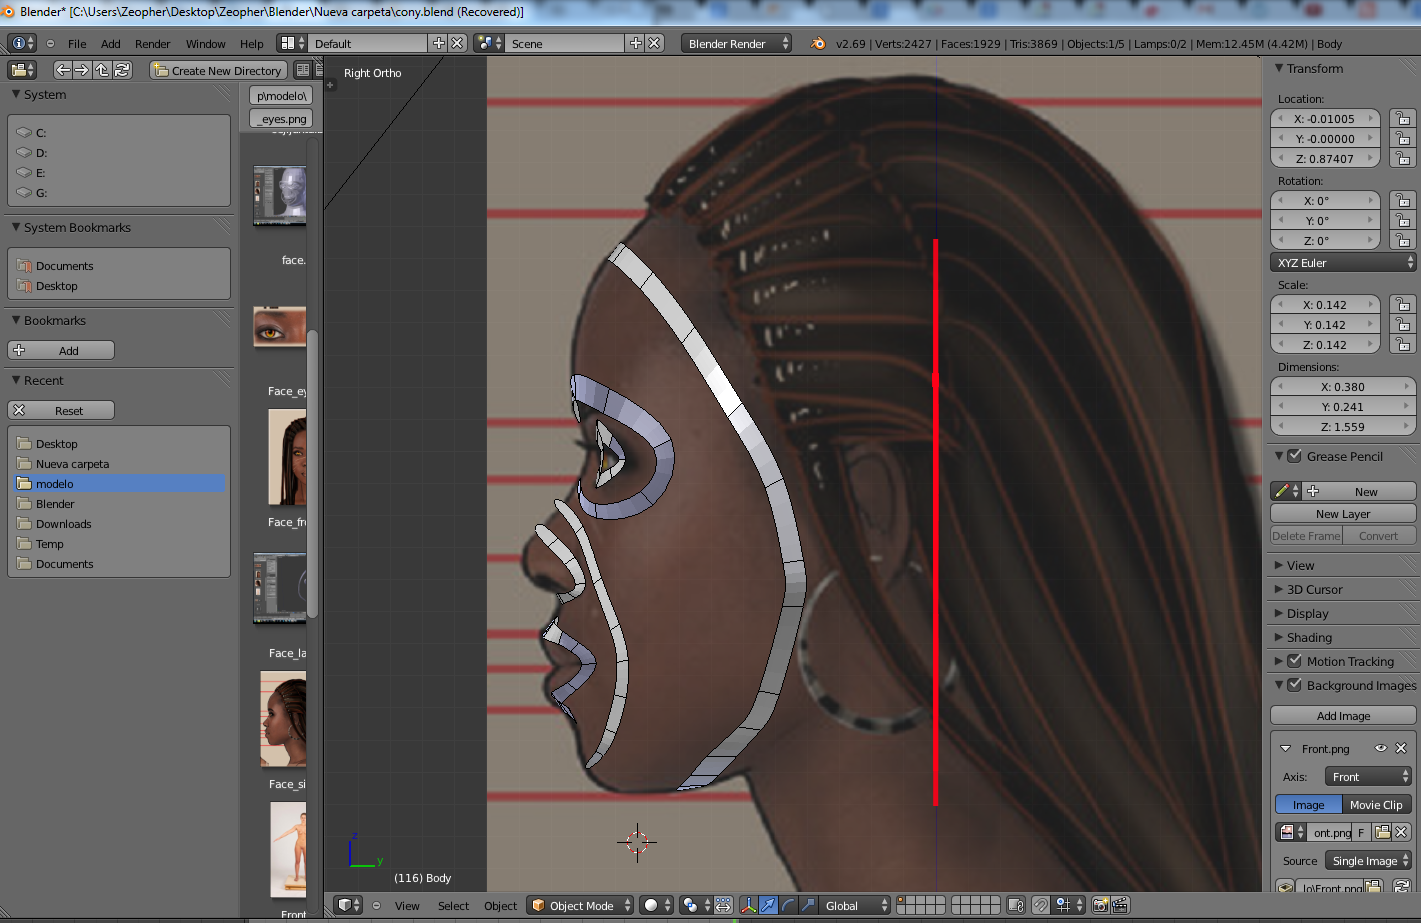Image resolution: width=1421 pixels, height=923 pixels.
Task: Click the Z Dimensions value field
Action: pyautogui.click(x=1342, y=427)
